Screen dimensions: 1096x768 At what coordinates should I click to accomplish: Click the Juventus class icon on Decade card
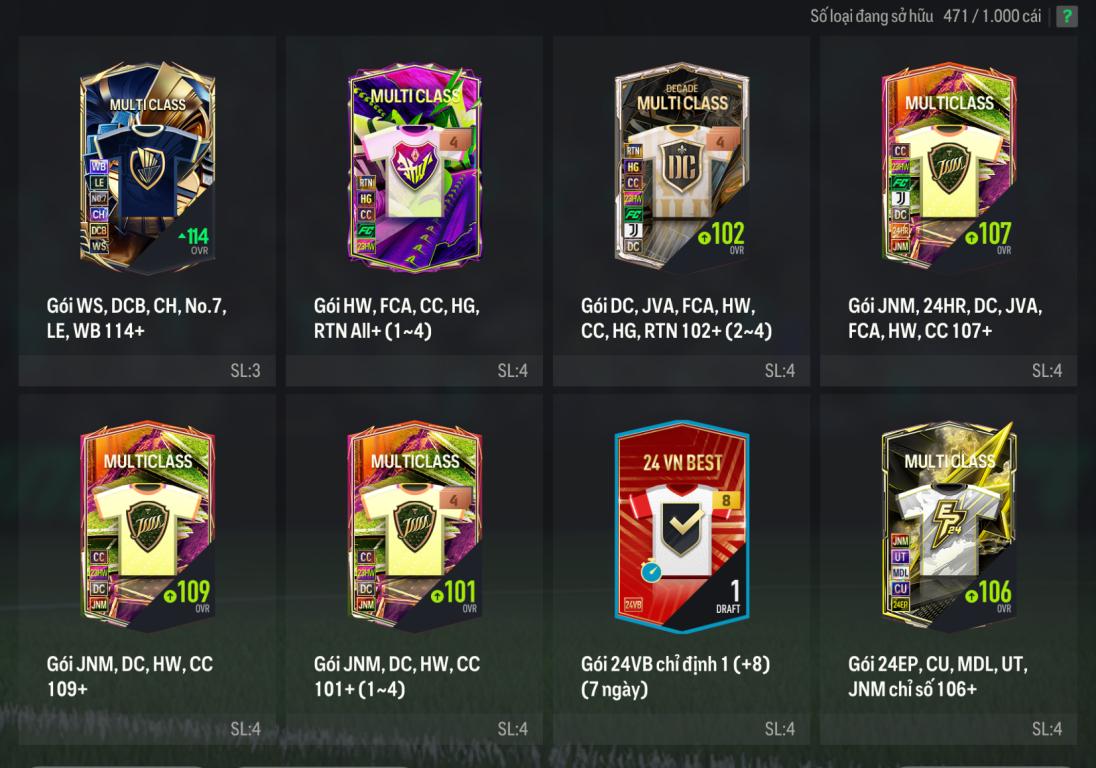tap(633, 231)
